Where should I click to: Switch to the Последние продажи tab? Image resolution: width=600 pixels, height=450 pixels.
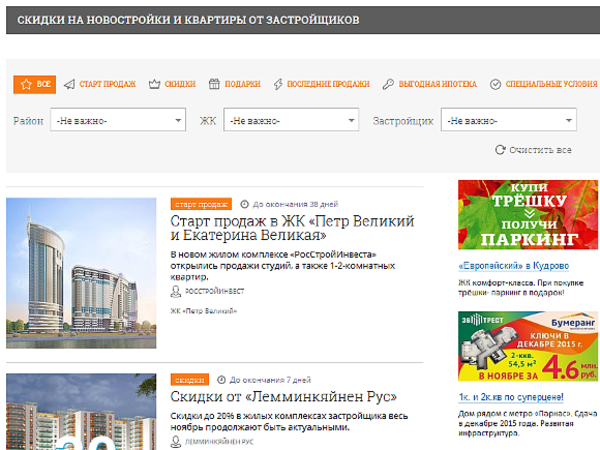coord(321,84)
